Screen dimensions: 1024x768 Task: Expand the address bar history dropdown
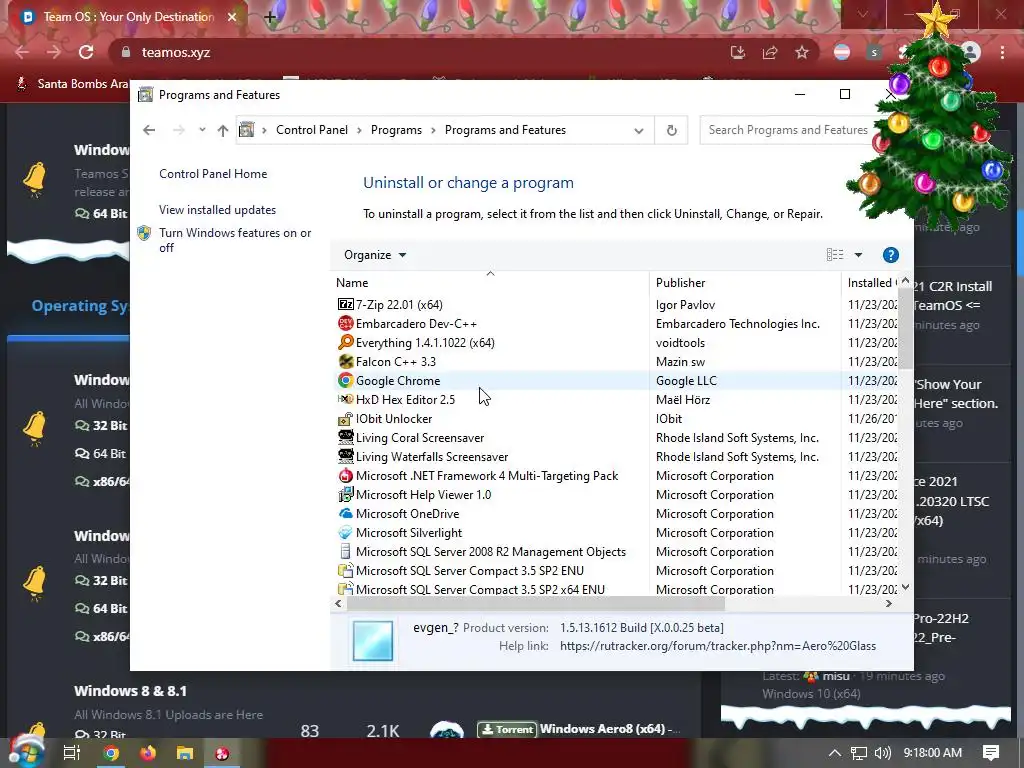pos(639,130)
